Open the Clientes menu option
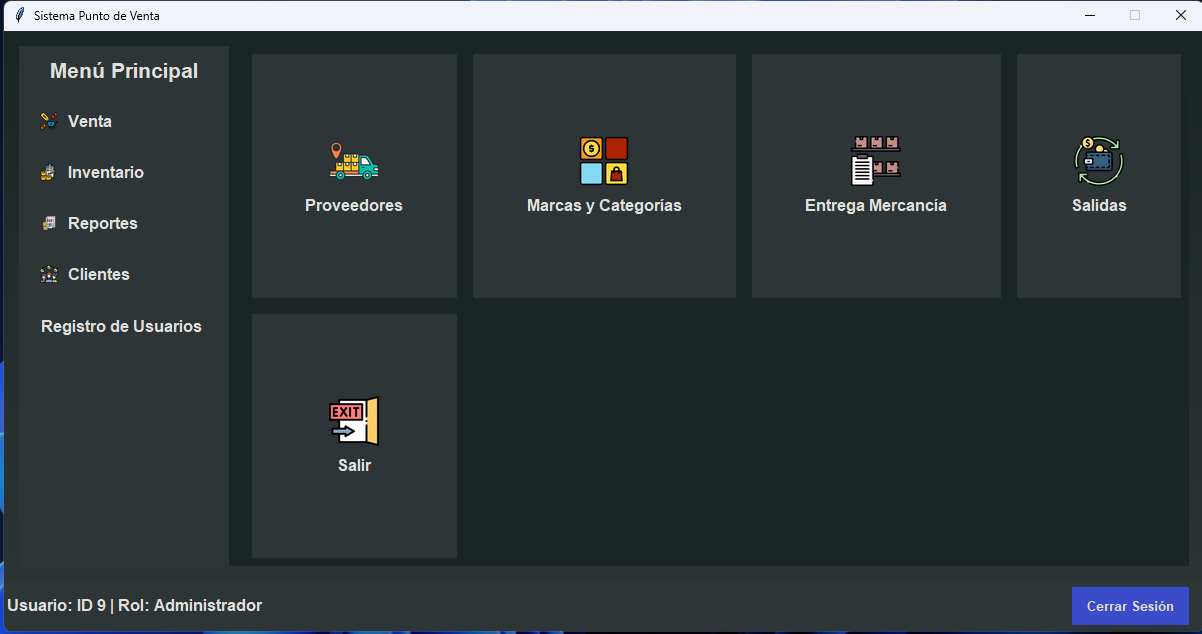The width and height of the screenshot is (1202, 634). coord(99,274)
